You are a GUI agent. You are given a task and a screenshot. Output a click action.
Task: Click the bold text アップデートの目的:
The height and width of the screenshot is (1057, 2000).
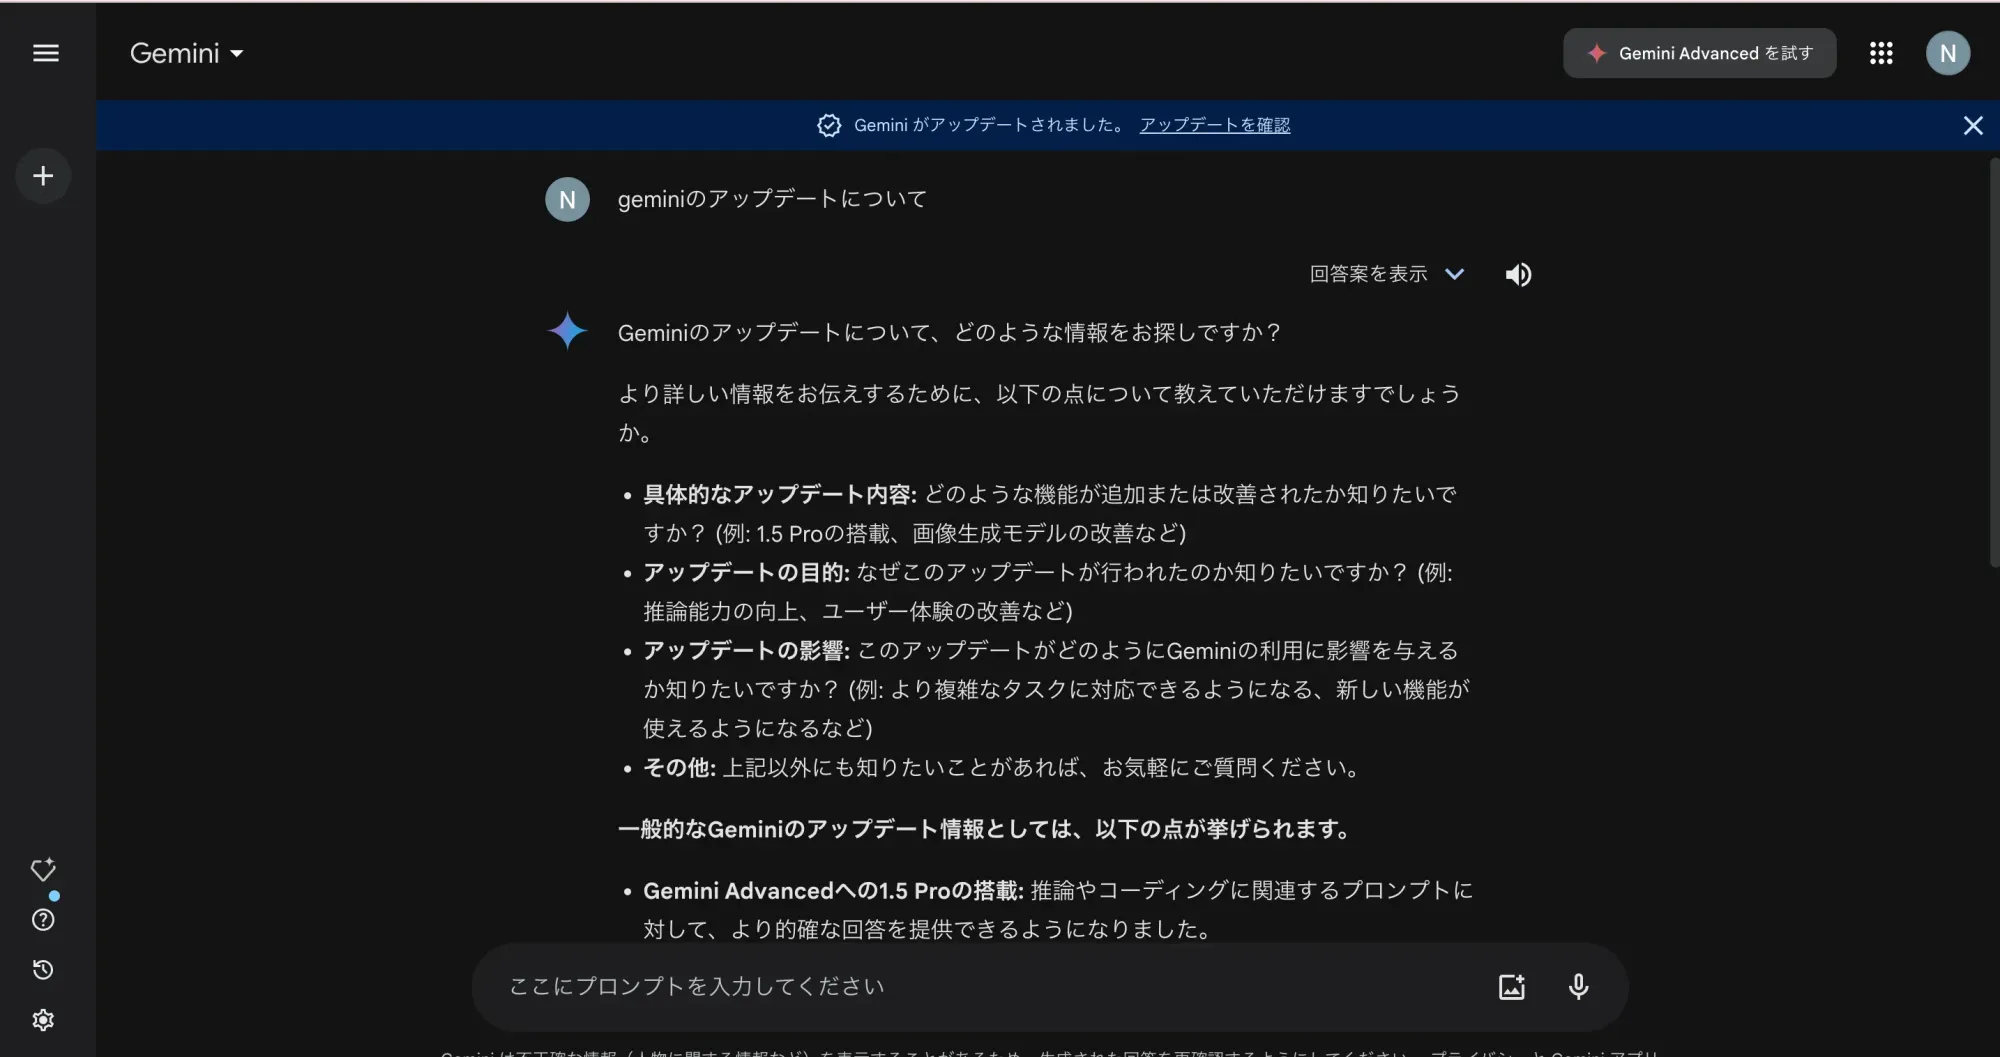tap(746, 572)
